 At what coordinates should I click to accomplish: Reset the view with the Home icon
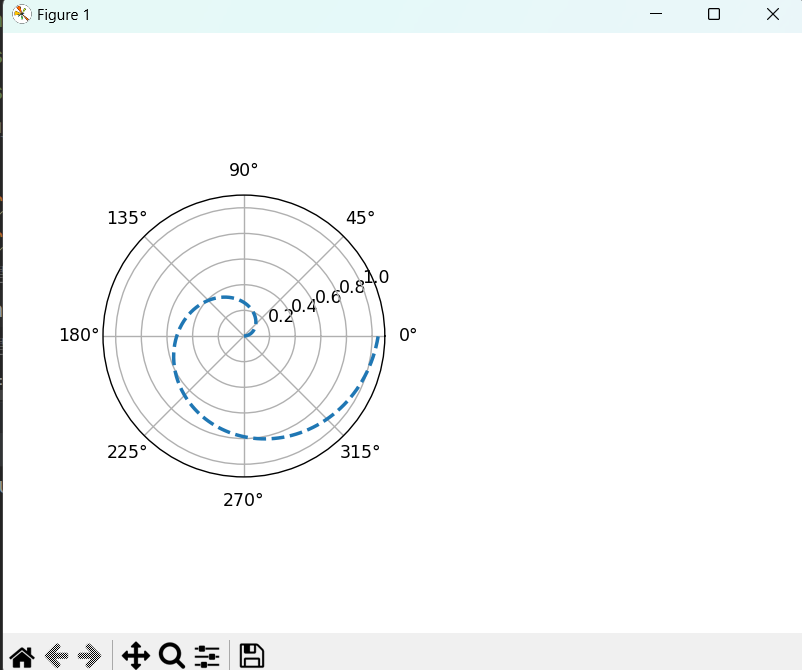22,655
